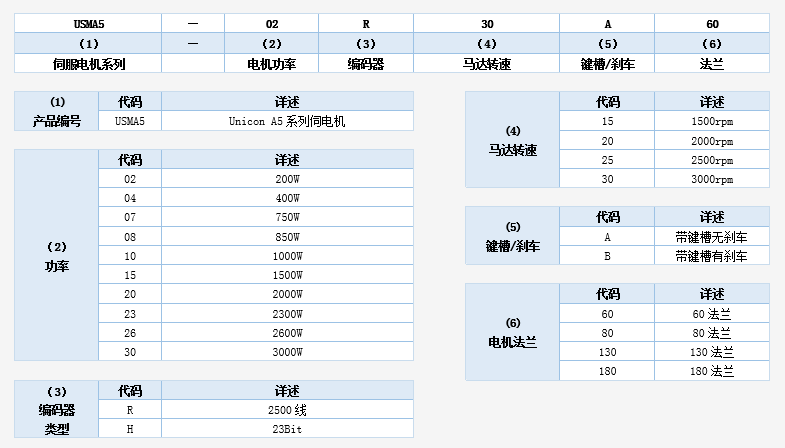This screenshot has height=448, width=785.
Task: Select the 电机功率 label cell
Action: click(272, 63)
